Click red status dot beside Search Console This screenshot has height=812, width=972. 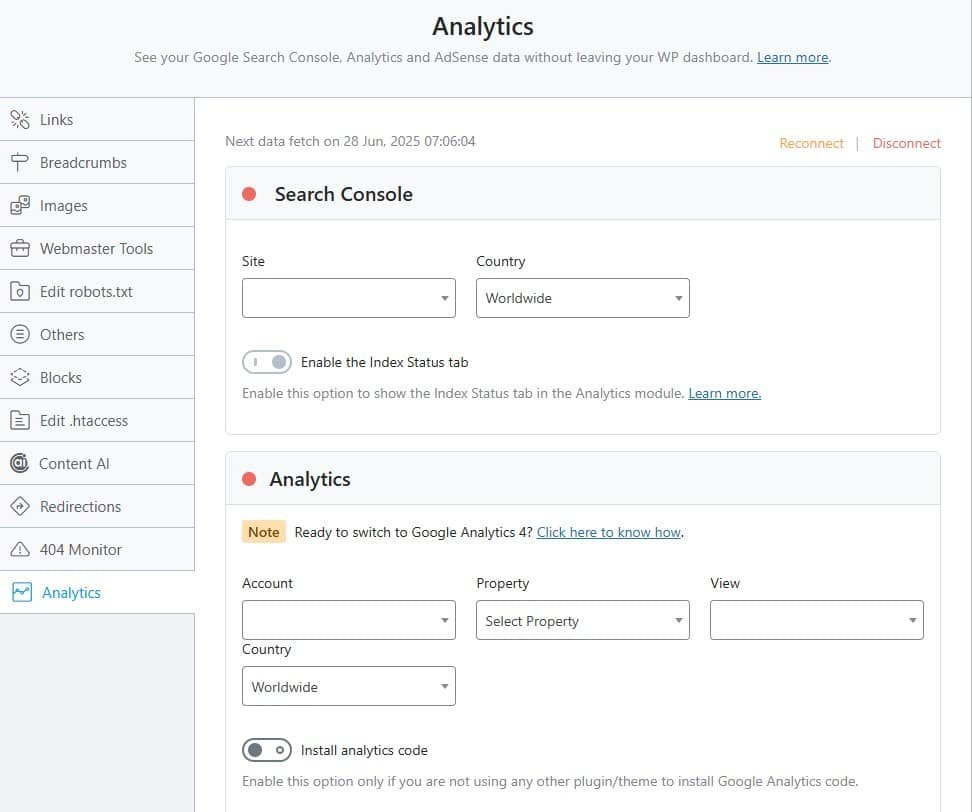pos(249,194)
